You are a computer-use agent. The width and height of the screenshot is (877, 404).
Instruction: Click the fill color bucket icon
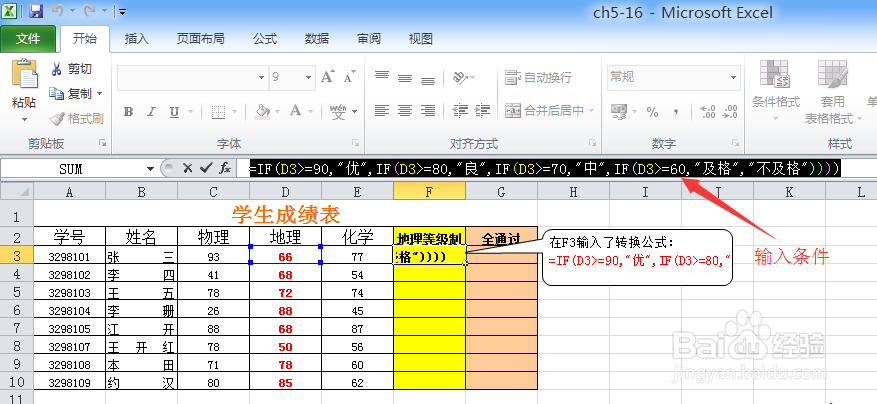tap(262, 111)
